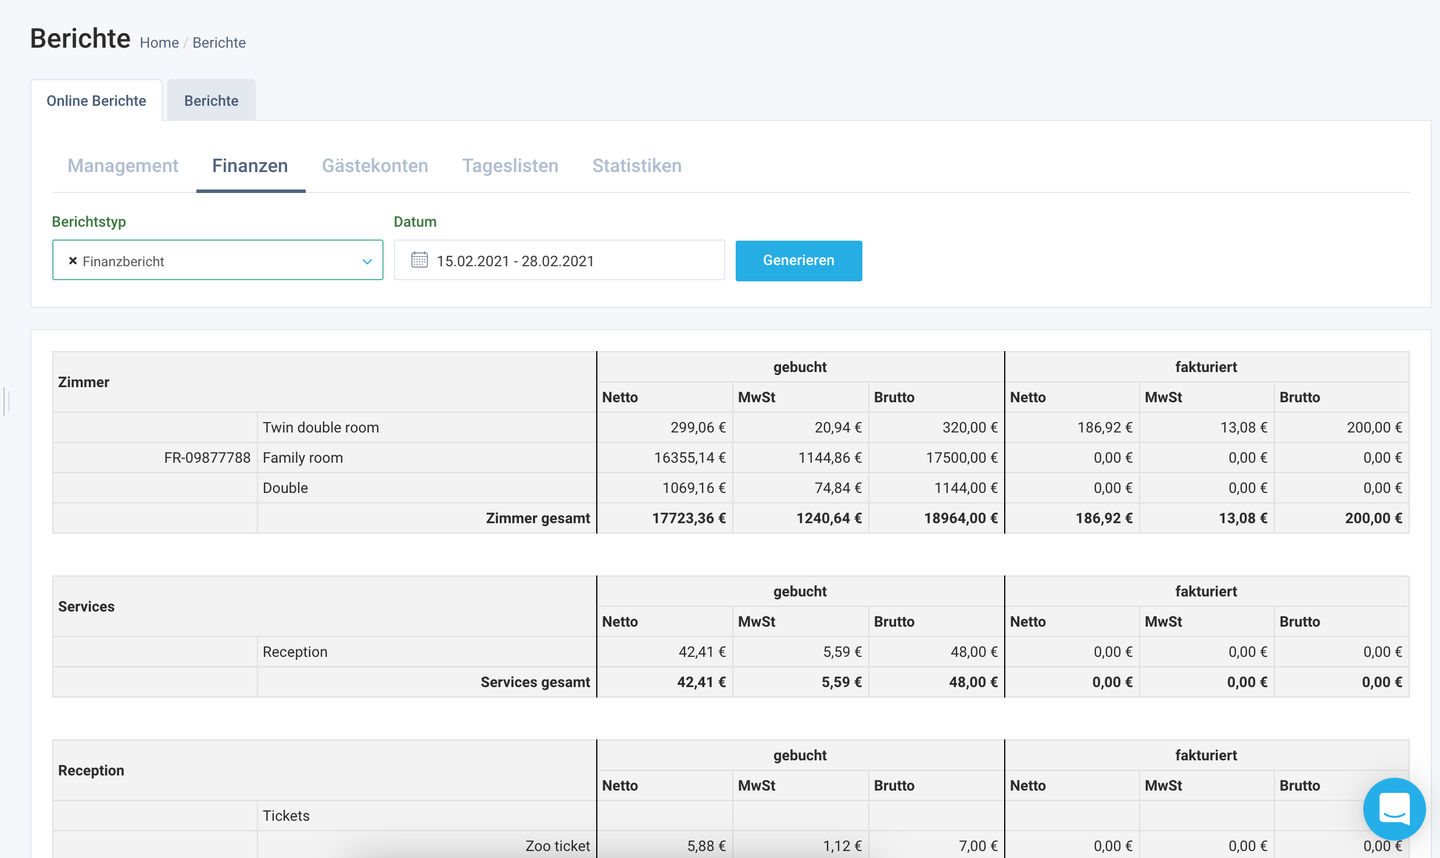Screen dimensions: 1440x858
Task: Click the 17500,00 € Family room brutto
Action: (962, 457)
